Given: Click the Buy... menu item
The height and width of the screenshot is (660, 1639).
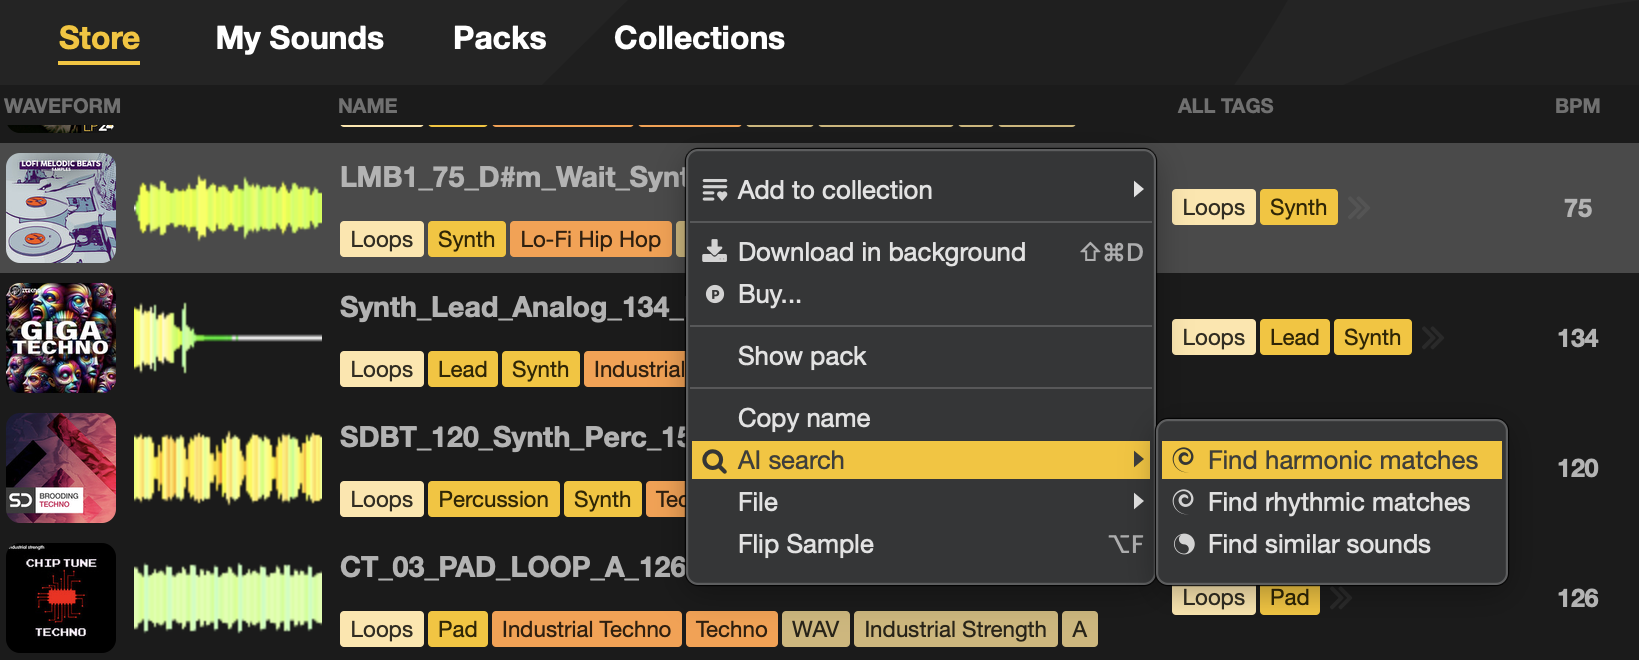Looking at the screenshot, I should click(921, 294).
